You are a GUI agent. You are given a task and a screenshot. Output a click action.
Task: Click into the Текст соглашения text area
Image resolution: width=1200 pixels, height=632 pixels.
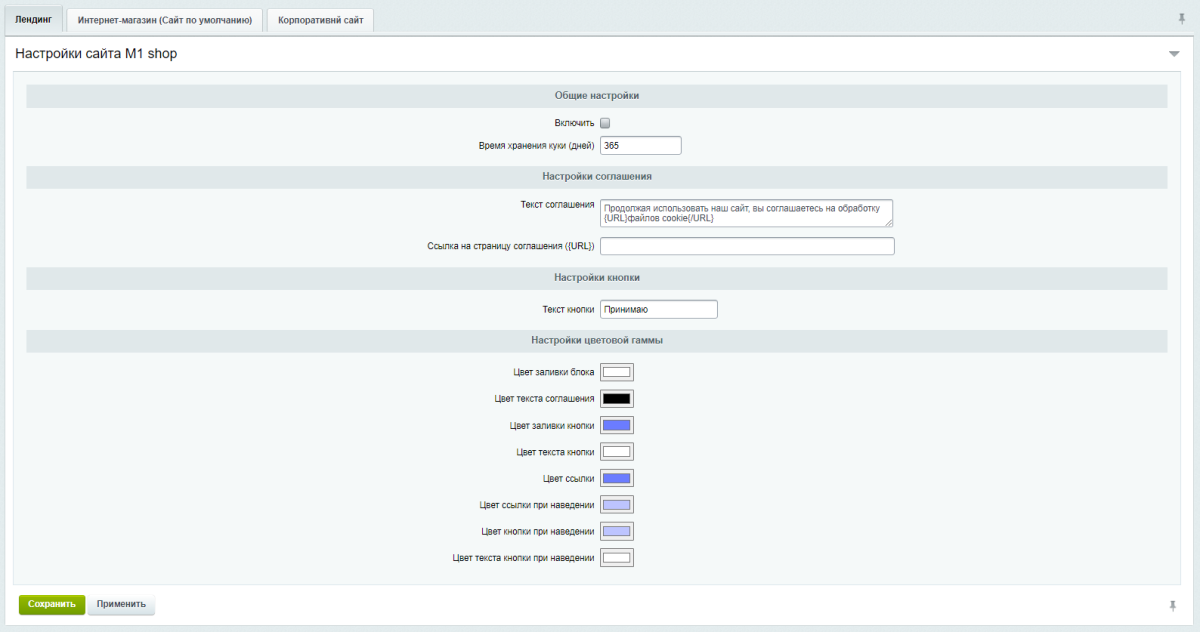[x=745, y=213]
